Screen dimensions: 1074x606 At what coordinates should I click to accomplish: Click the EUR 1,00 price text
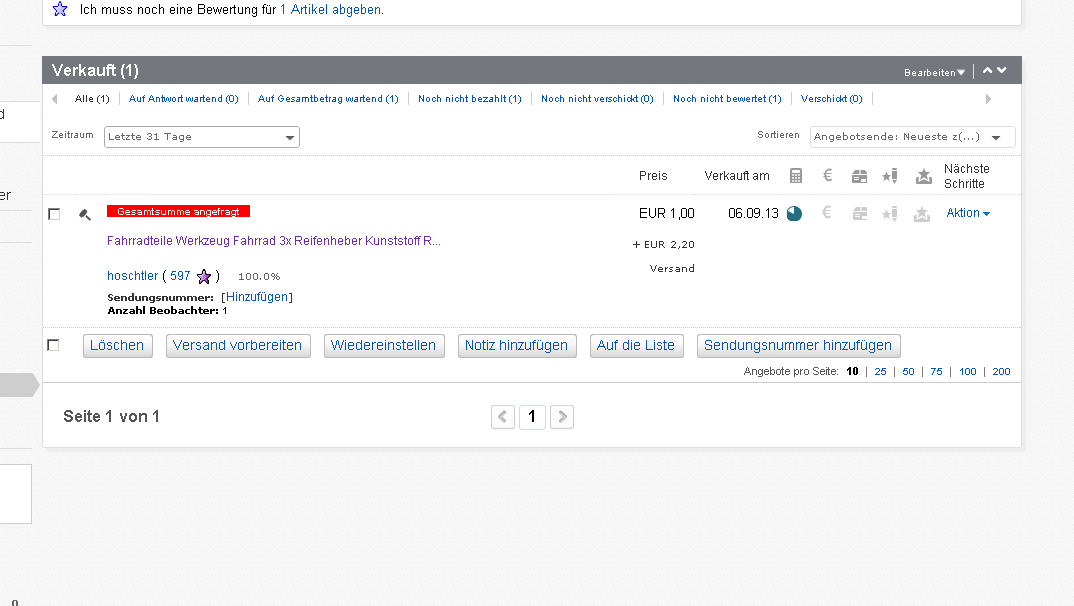[x=666, y=214]
